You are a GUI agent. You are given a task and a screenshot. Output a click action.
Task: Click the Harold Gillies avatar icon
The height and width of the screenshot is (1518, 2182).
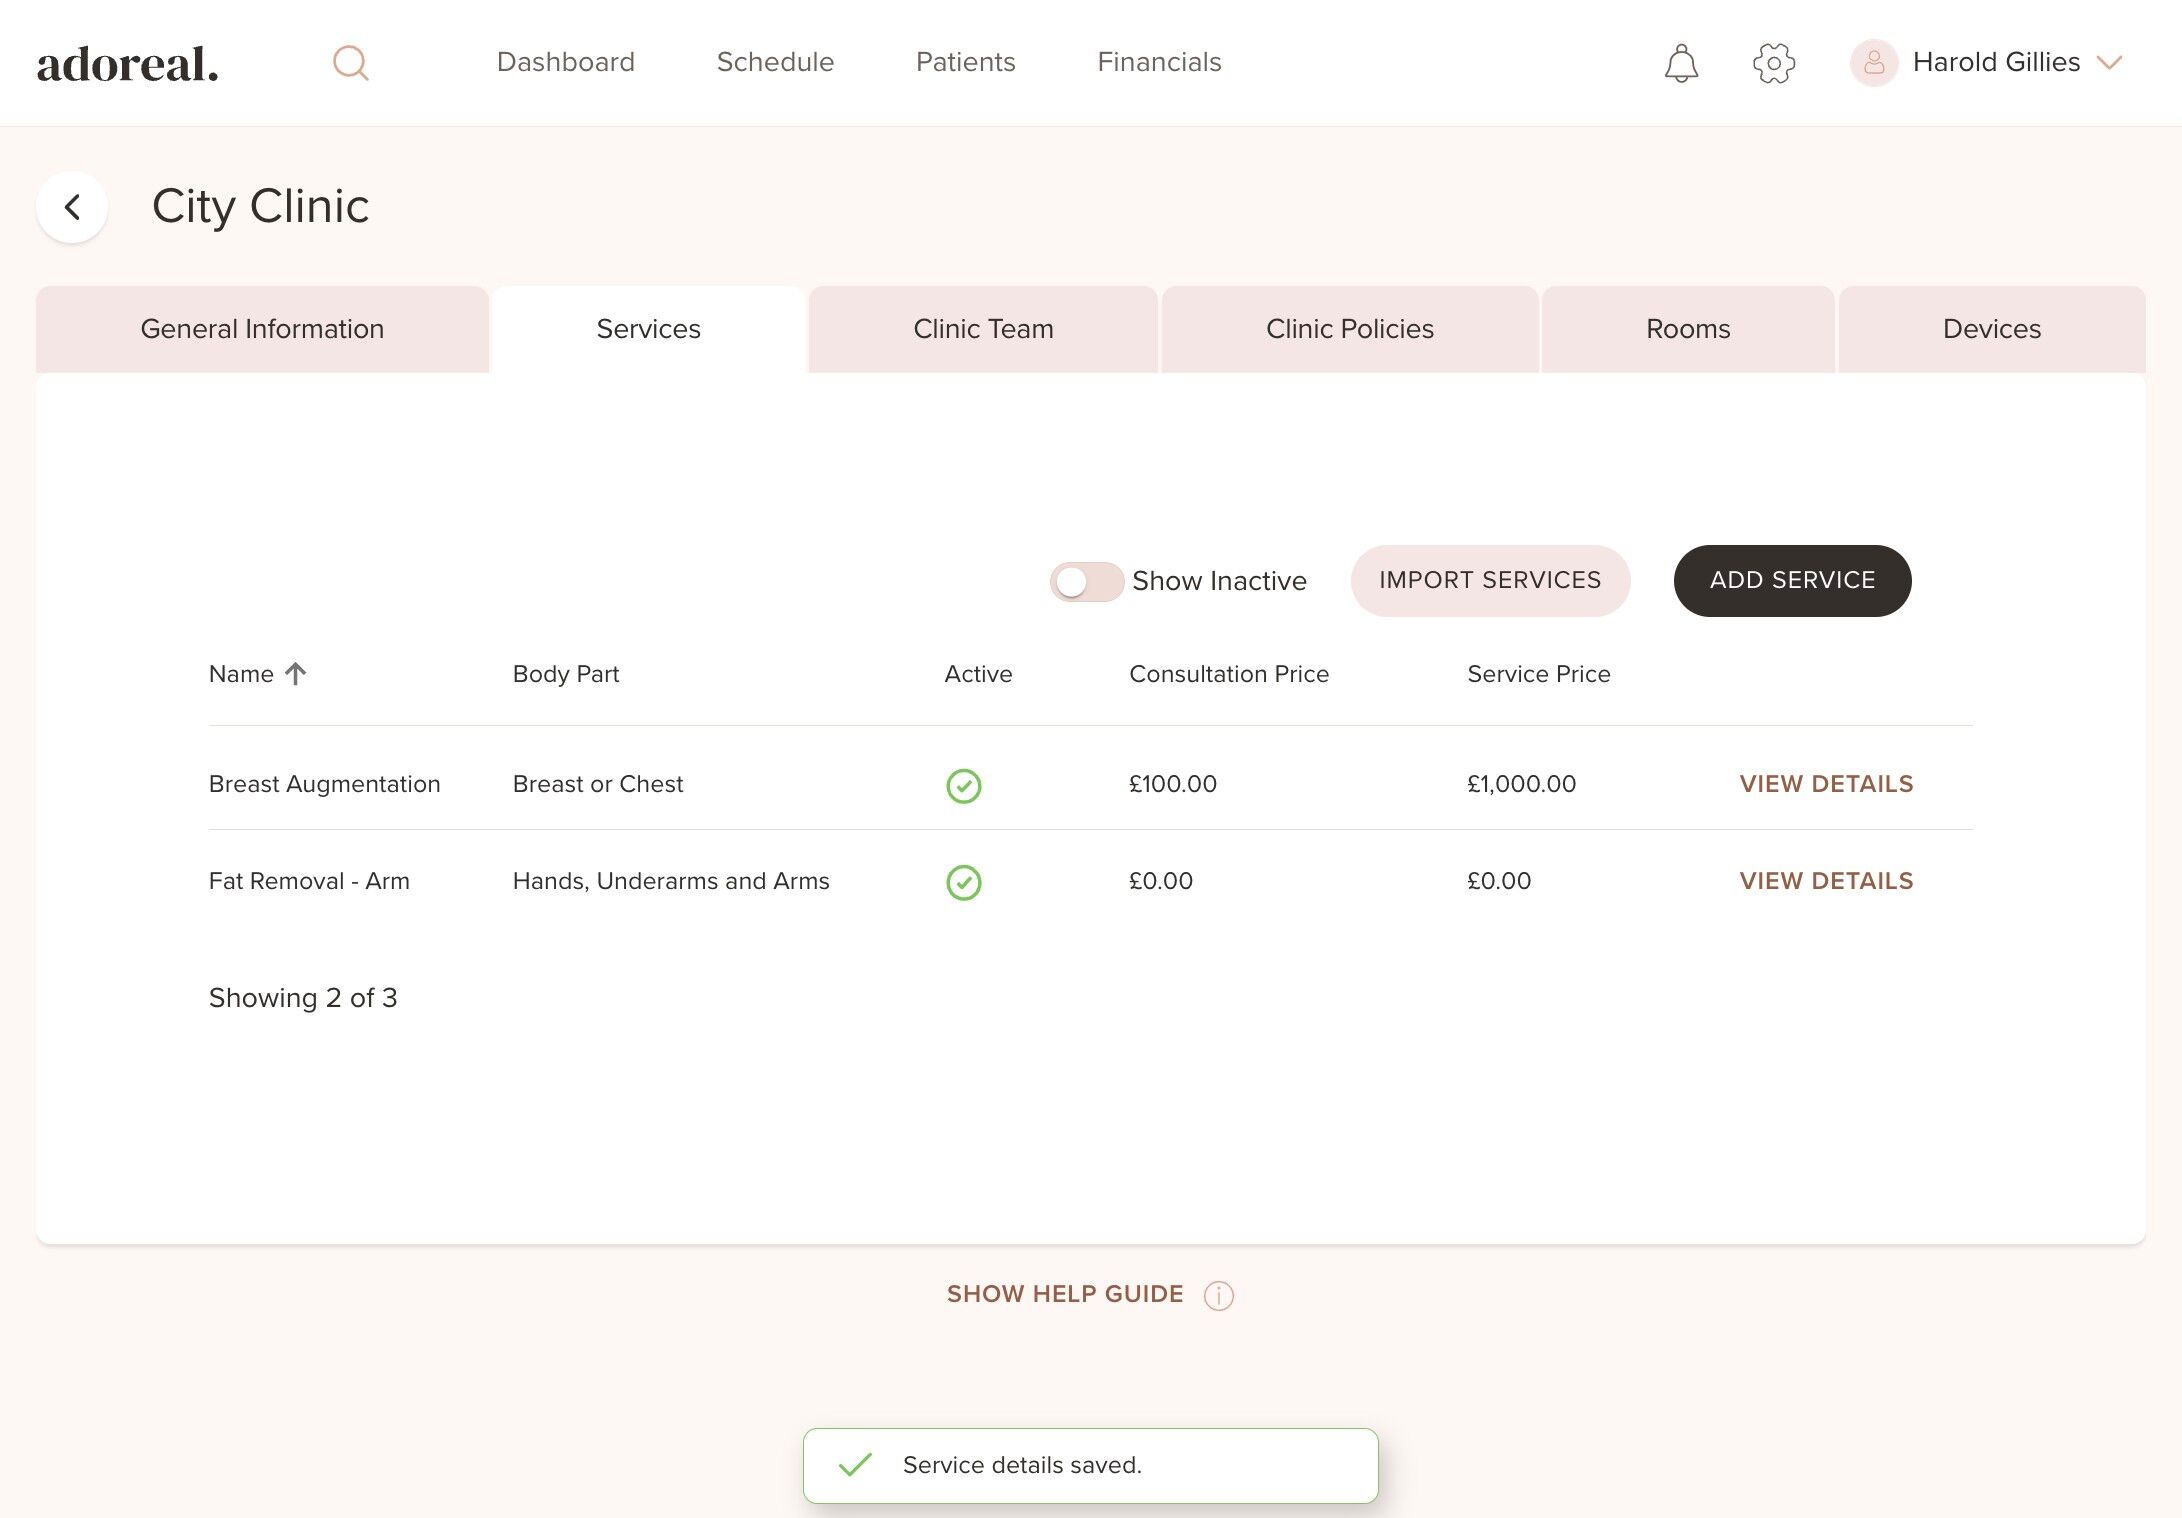(x=1873, y=63)
